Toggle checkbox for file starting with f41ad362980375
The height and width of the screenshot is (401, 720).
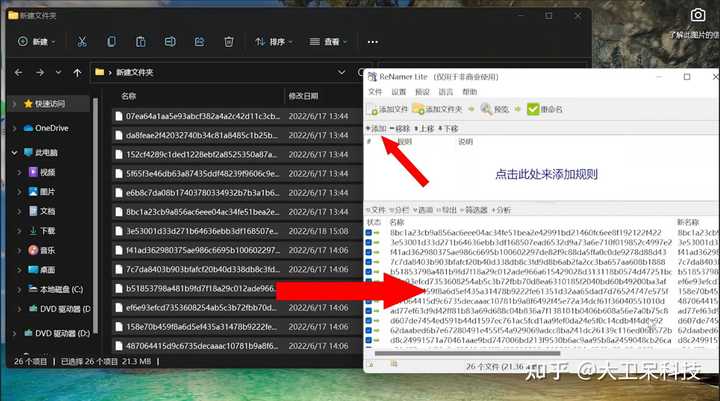369,252
